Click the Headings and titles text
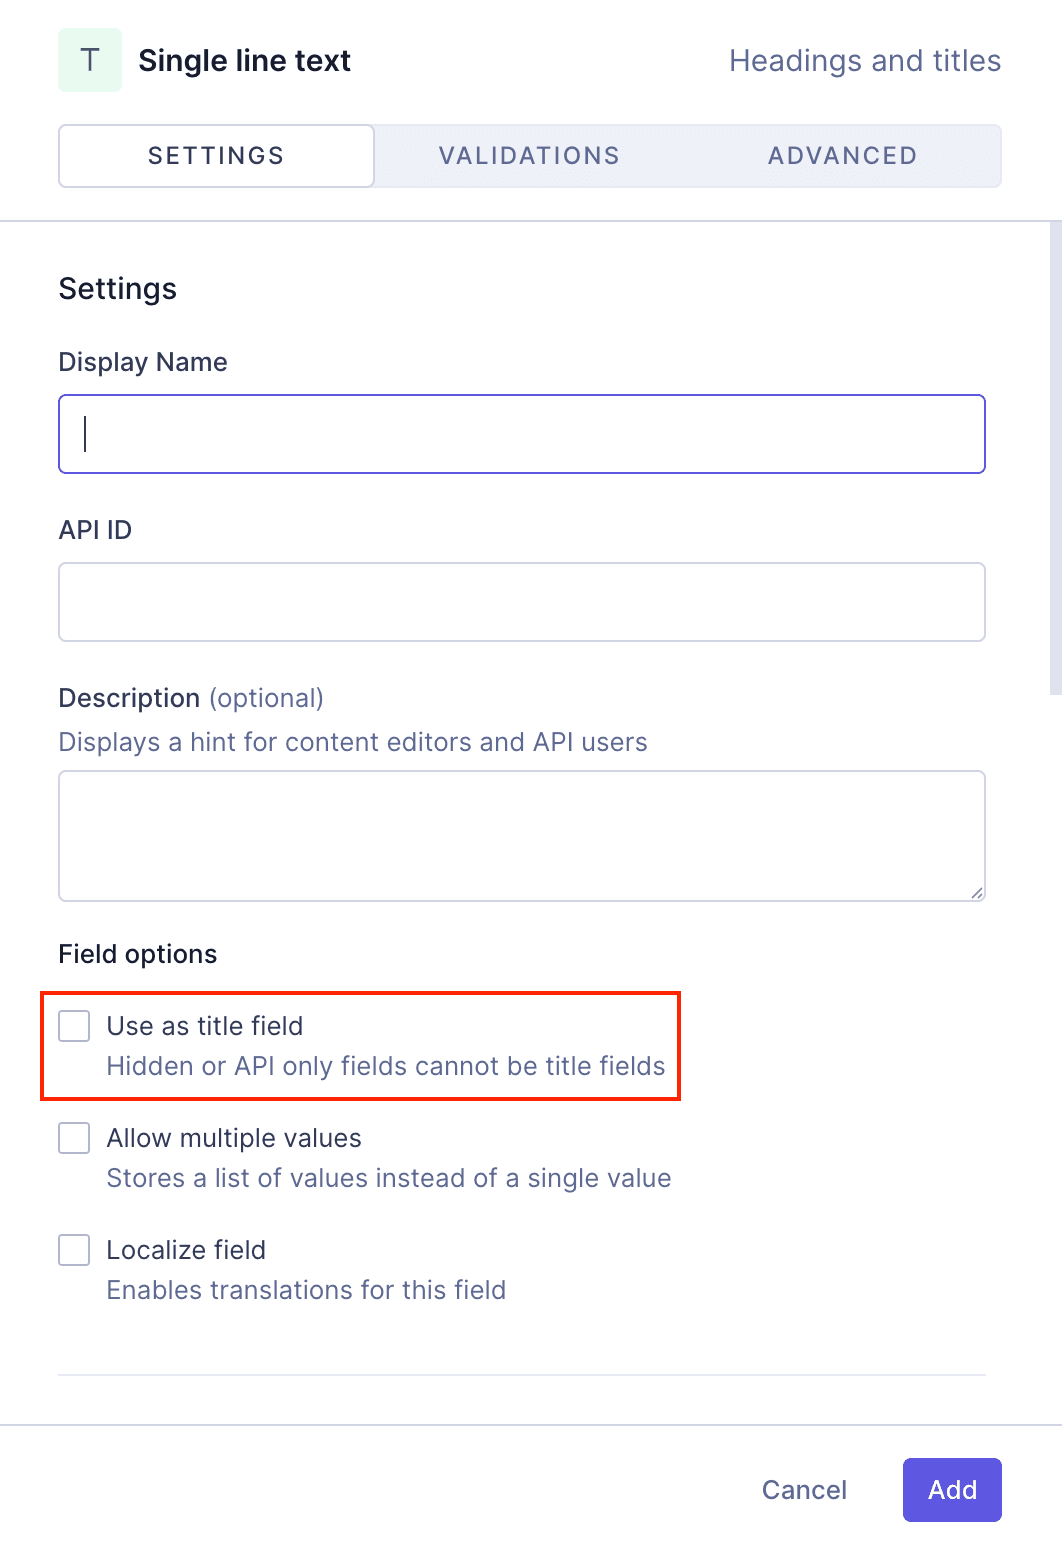1062x1550 pixels. [865, 61]
